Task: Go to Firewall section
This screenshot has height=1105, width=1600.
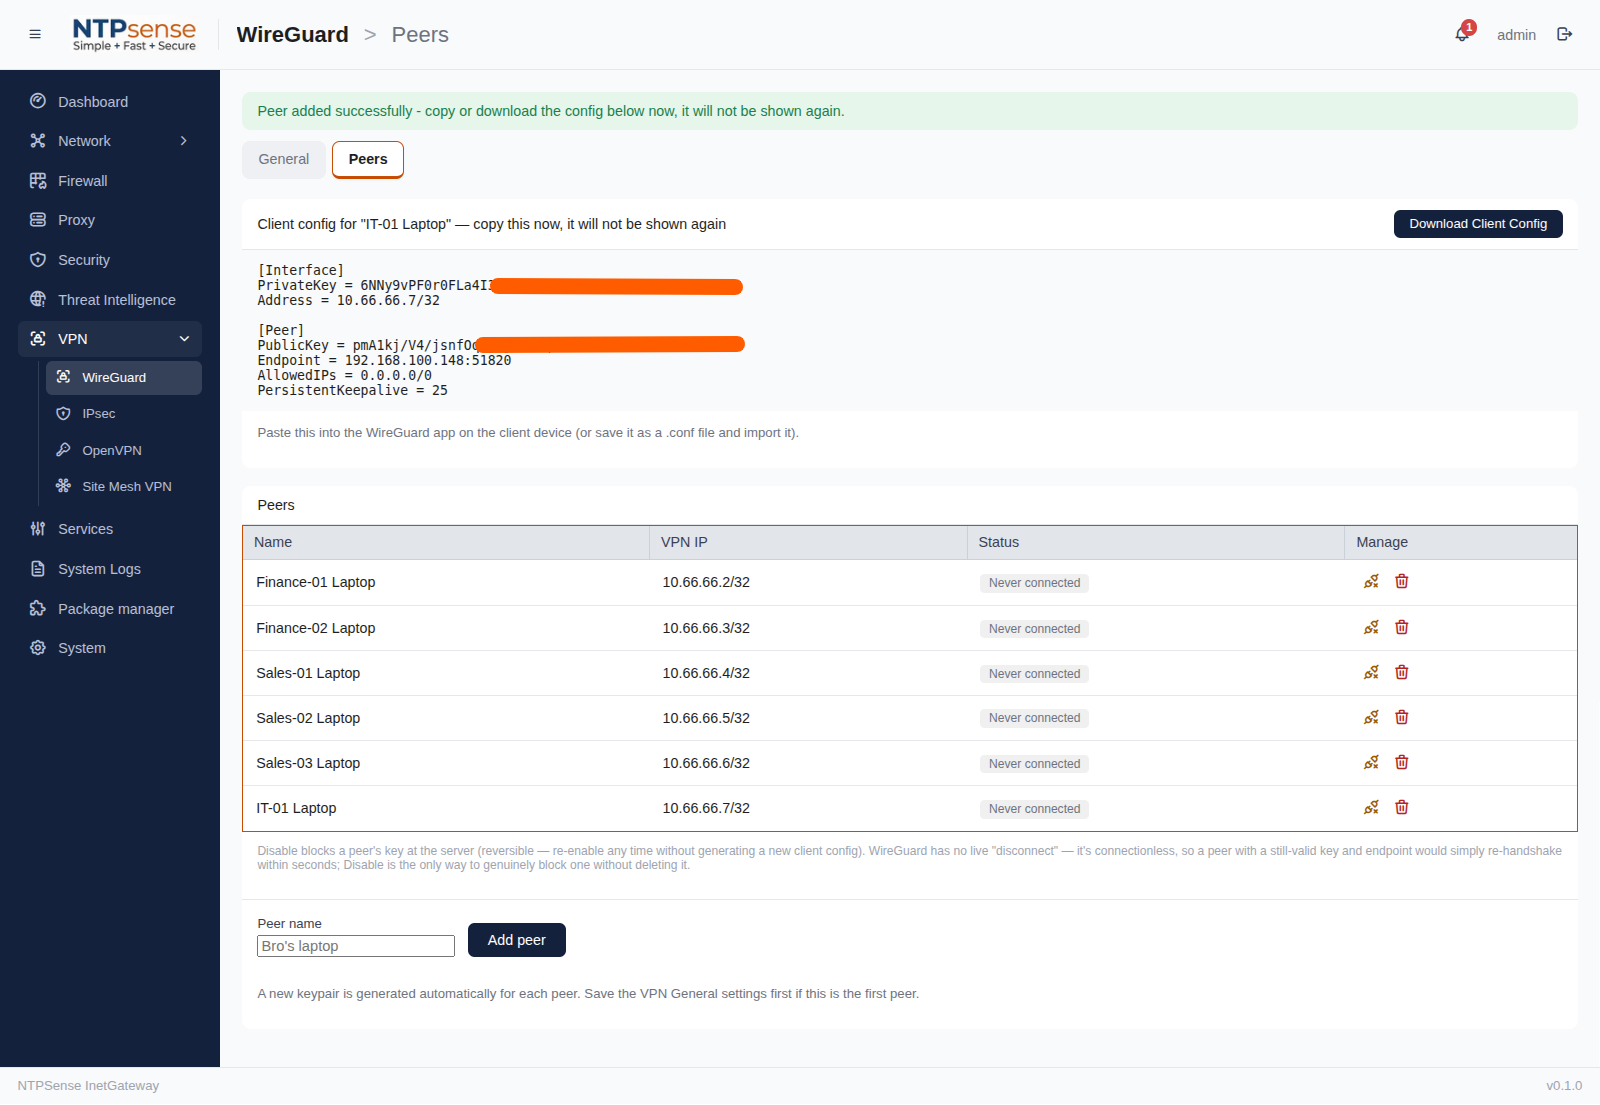Action: pos(110,181)
